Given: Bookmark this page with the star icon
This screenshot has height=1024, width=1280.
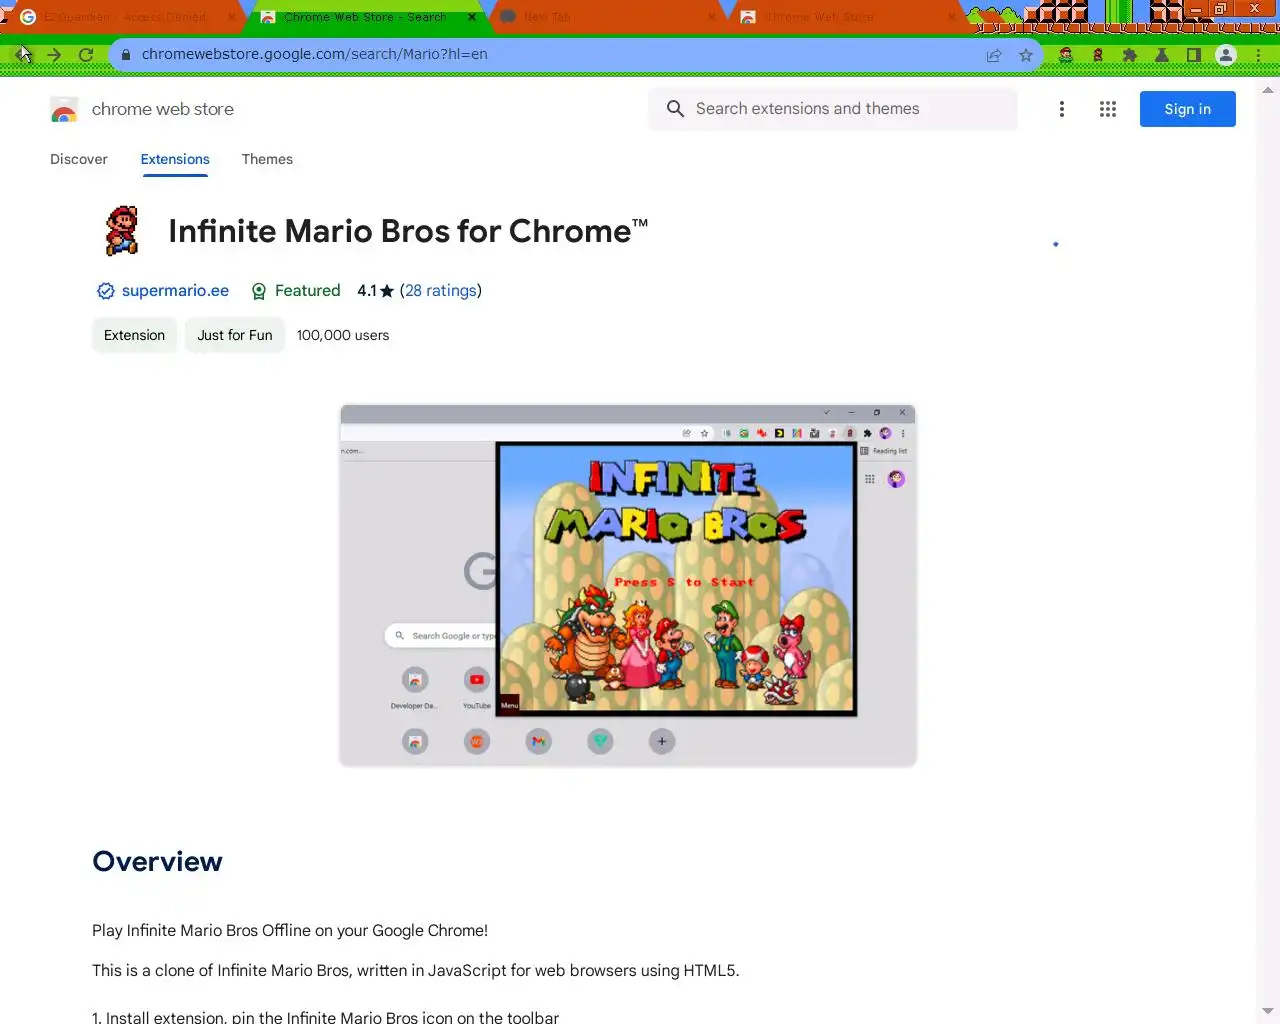Looking at the screenshot, I should (x=1026, y=55).
